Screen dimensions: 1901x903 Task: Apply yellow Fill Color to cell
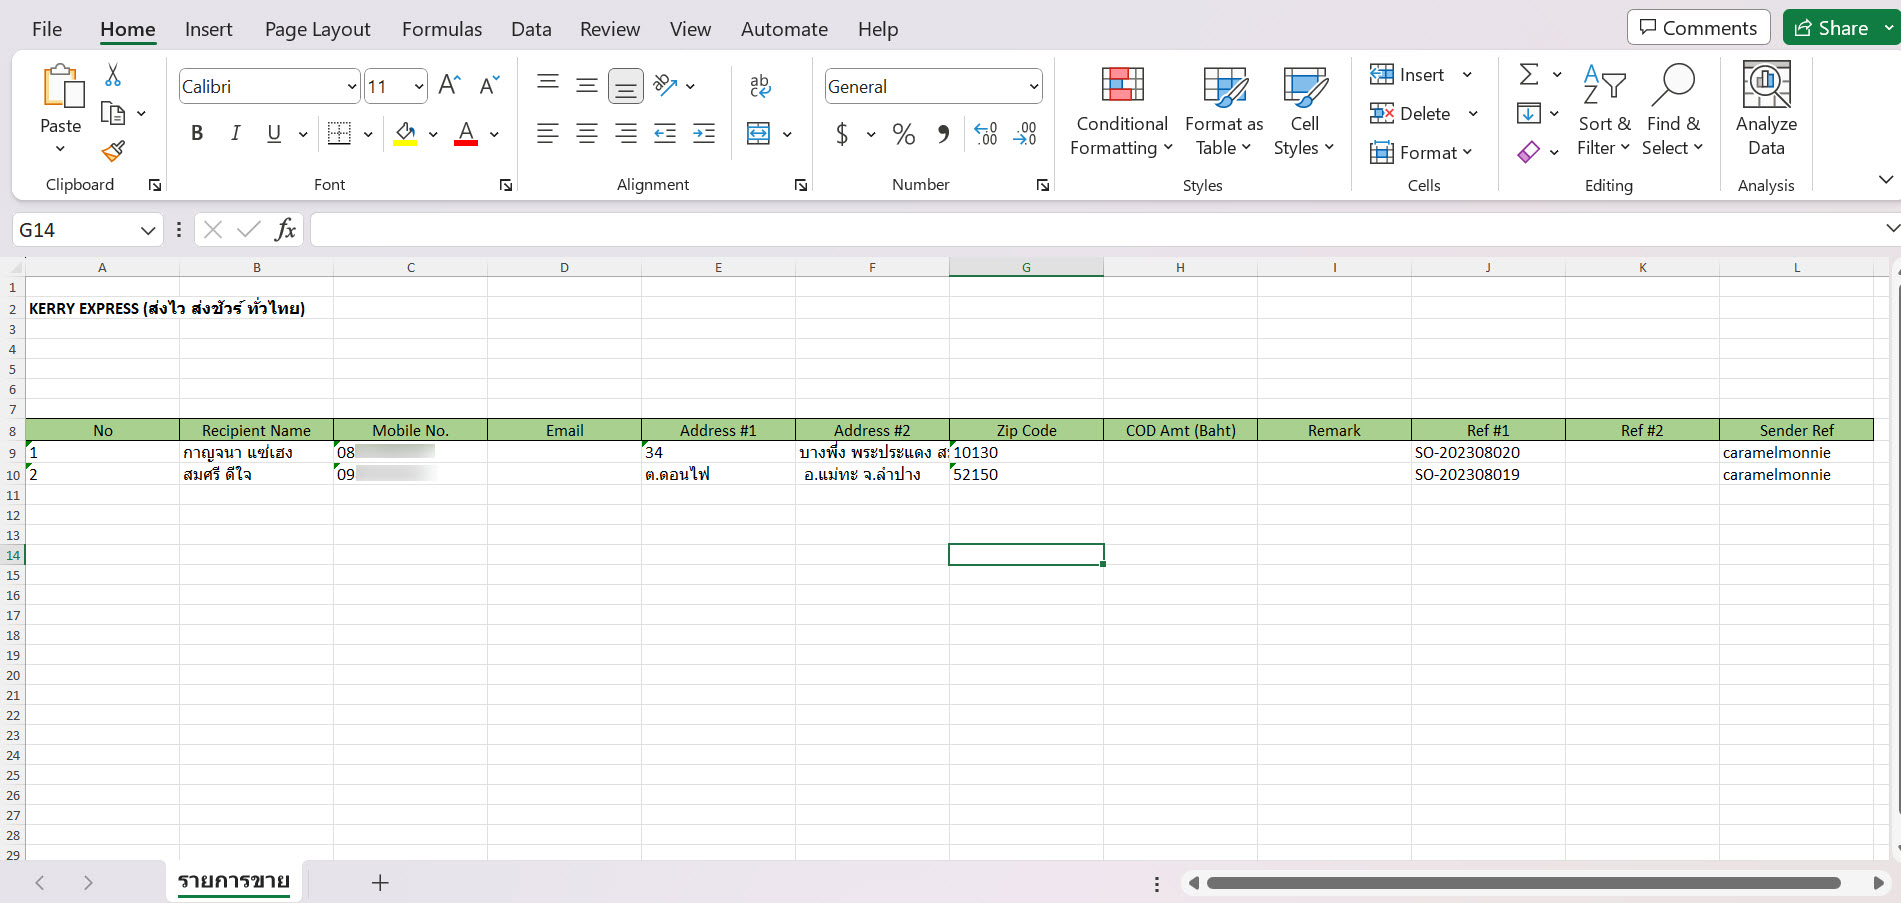405,133
